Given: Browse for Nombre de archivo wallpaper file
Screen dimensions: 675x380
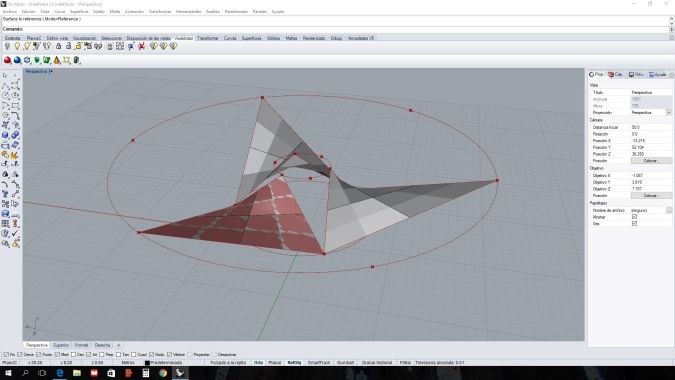Looking at the screenshot, I should click(x=669, y=210).
